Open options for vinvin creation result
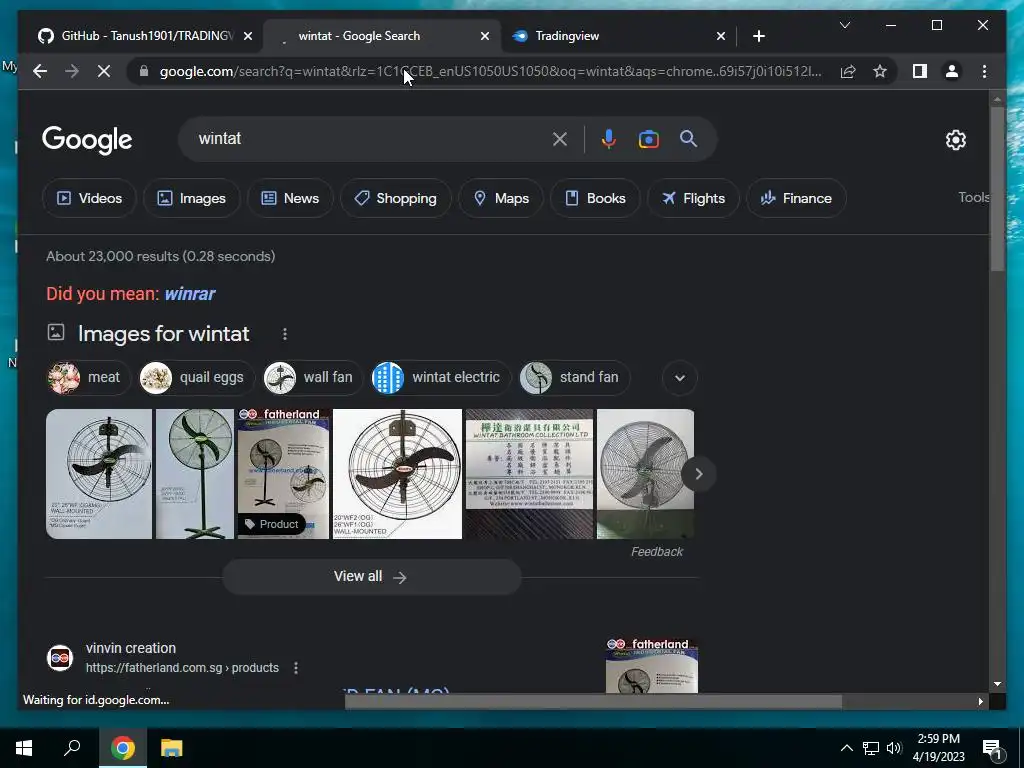1024x768 pixels. (x=296, y=667)
